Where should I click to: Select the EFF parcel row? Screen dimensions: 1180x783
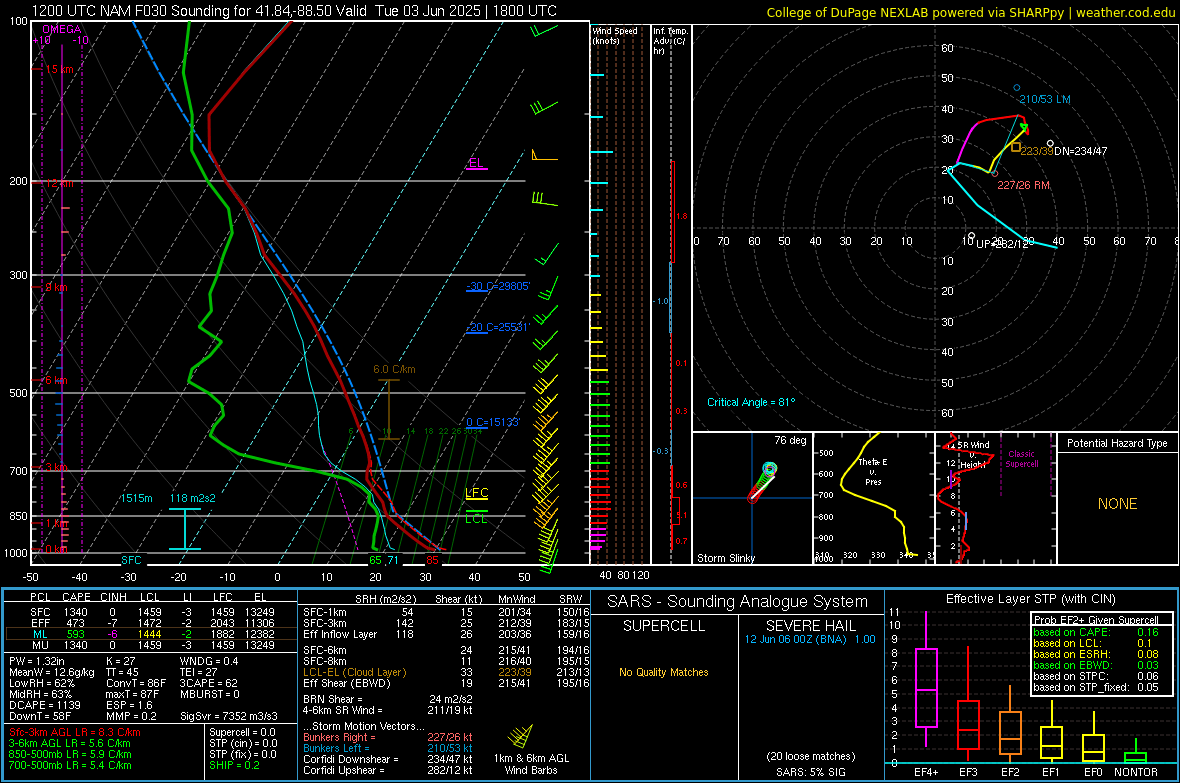point(152,623)
